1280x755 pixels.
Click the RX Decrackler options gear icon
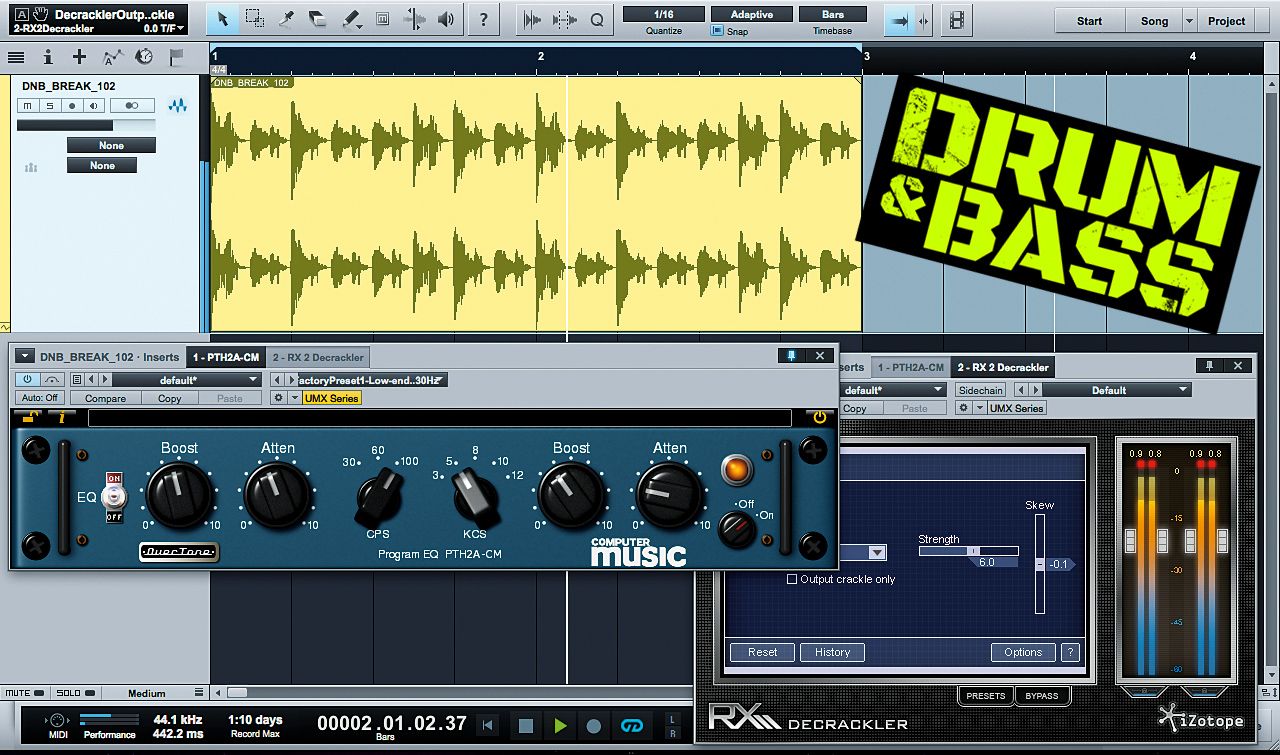963,408
